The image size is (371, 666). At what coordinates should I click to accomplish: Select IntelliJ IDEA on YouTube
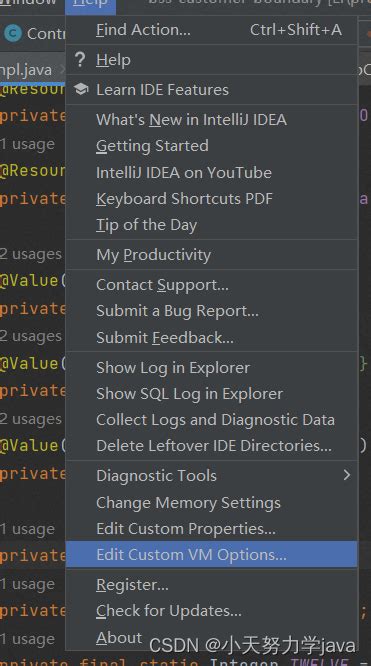coord(212,172)
